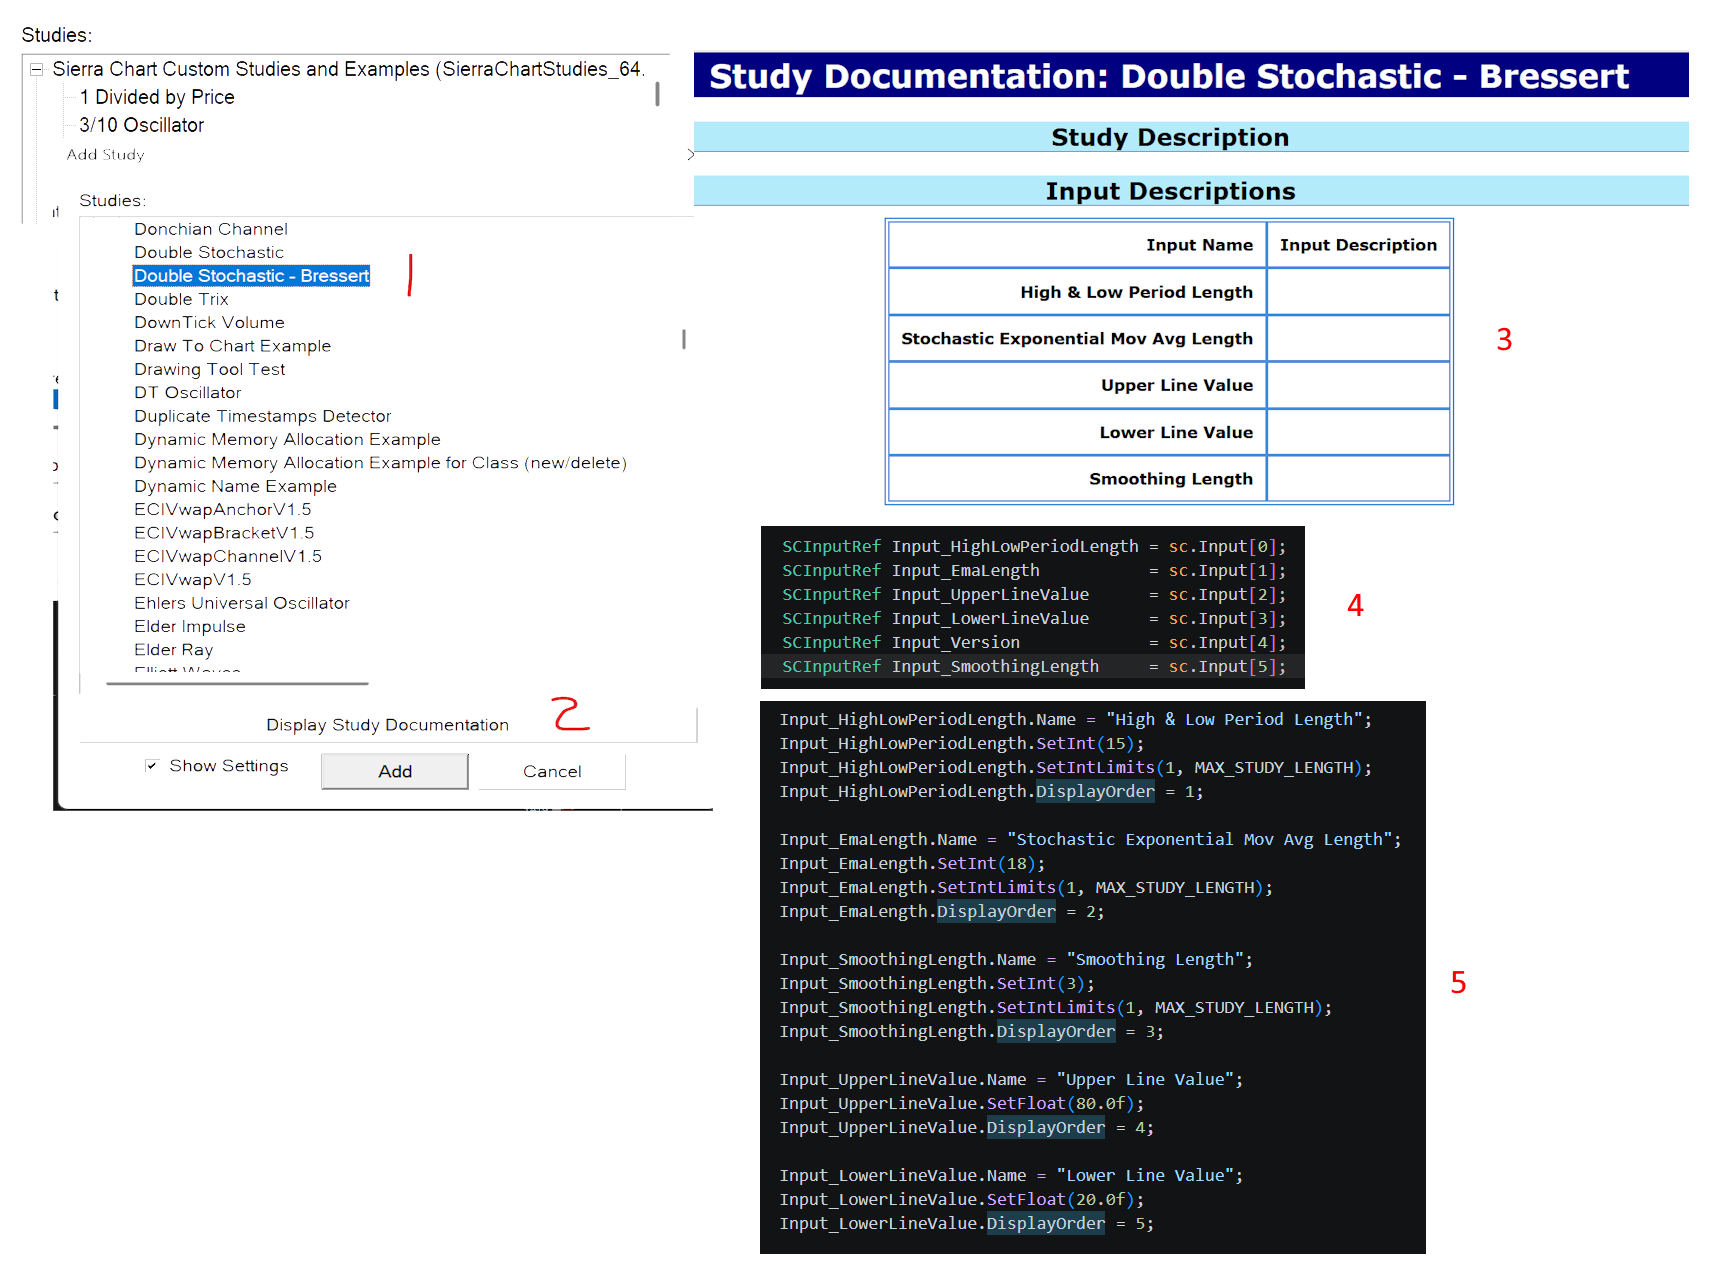Select DownTick Volume study
This screenshot has height=1282, width=1725.
pyautogui.click(x=209, y=322)
